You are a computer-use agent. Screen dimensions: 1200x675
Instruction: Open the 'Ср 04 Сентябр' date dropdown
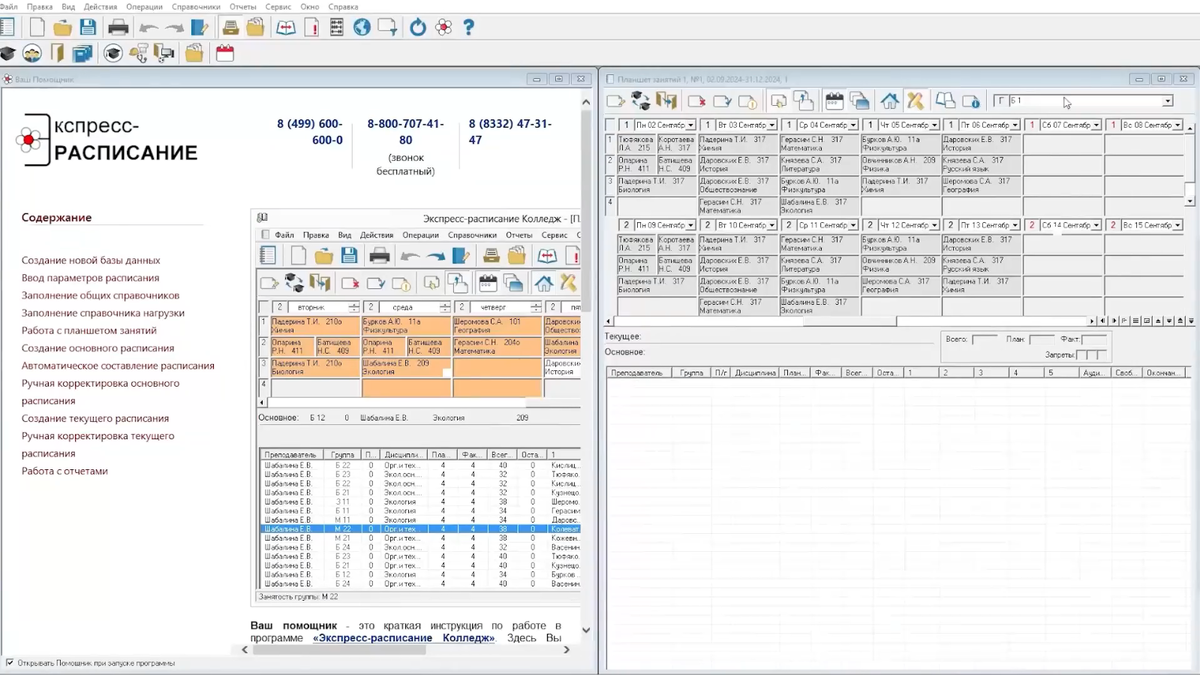point(853,126)
